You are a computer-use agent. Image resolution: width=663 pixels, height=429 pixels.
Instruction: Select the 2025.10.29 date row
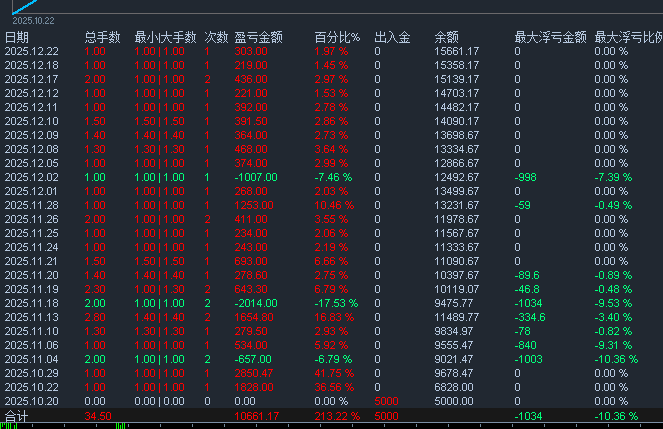pos(32,373)
